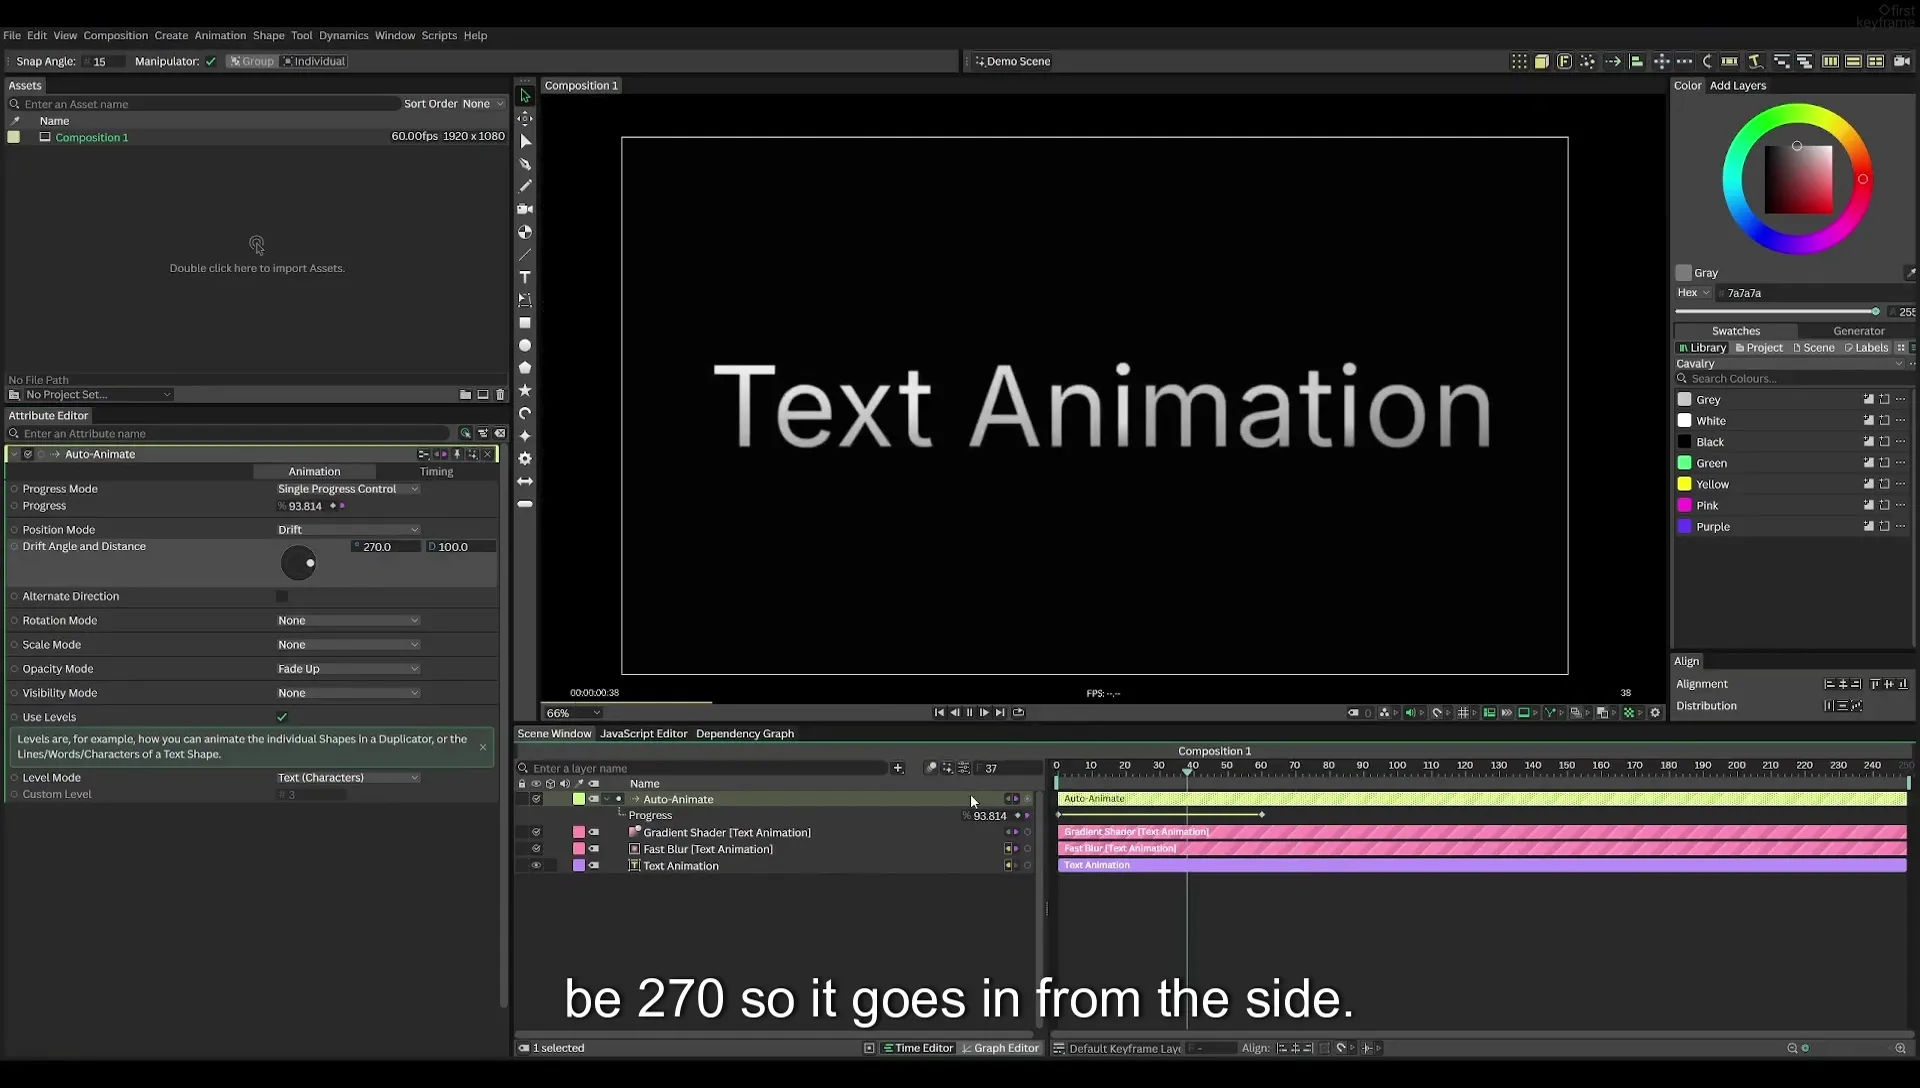
Task: Choose the Ellipse shape tool
Action: 525,345
